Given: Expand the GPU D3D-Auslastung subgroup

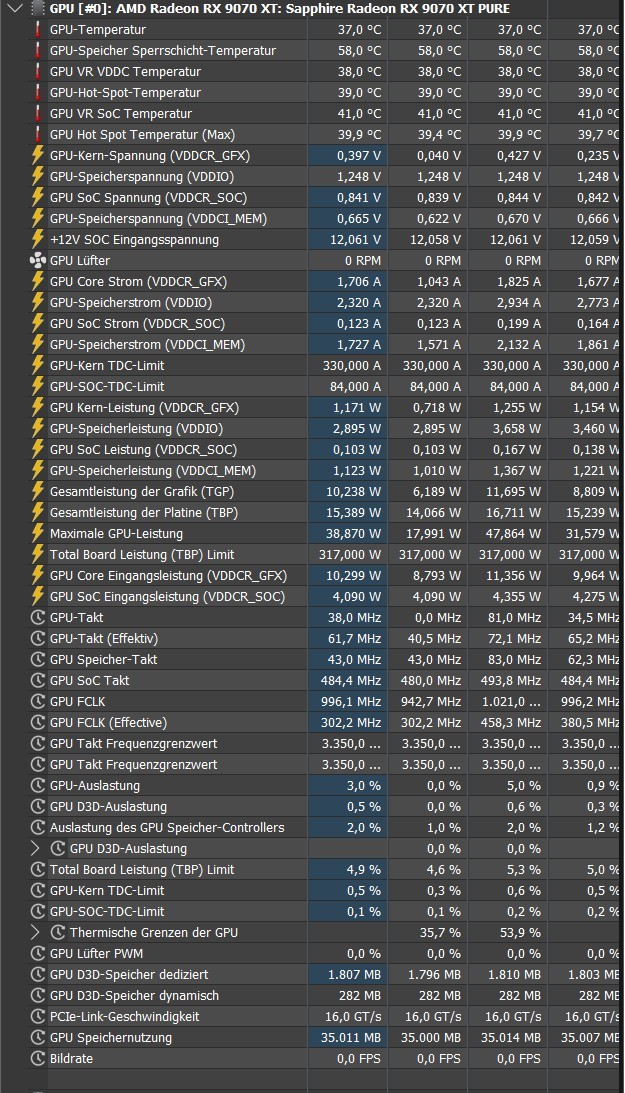Looking at the screenshot, I should (x=36, y=848).
